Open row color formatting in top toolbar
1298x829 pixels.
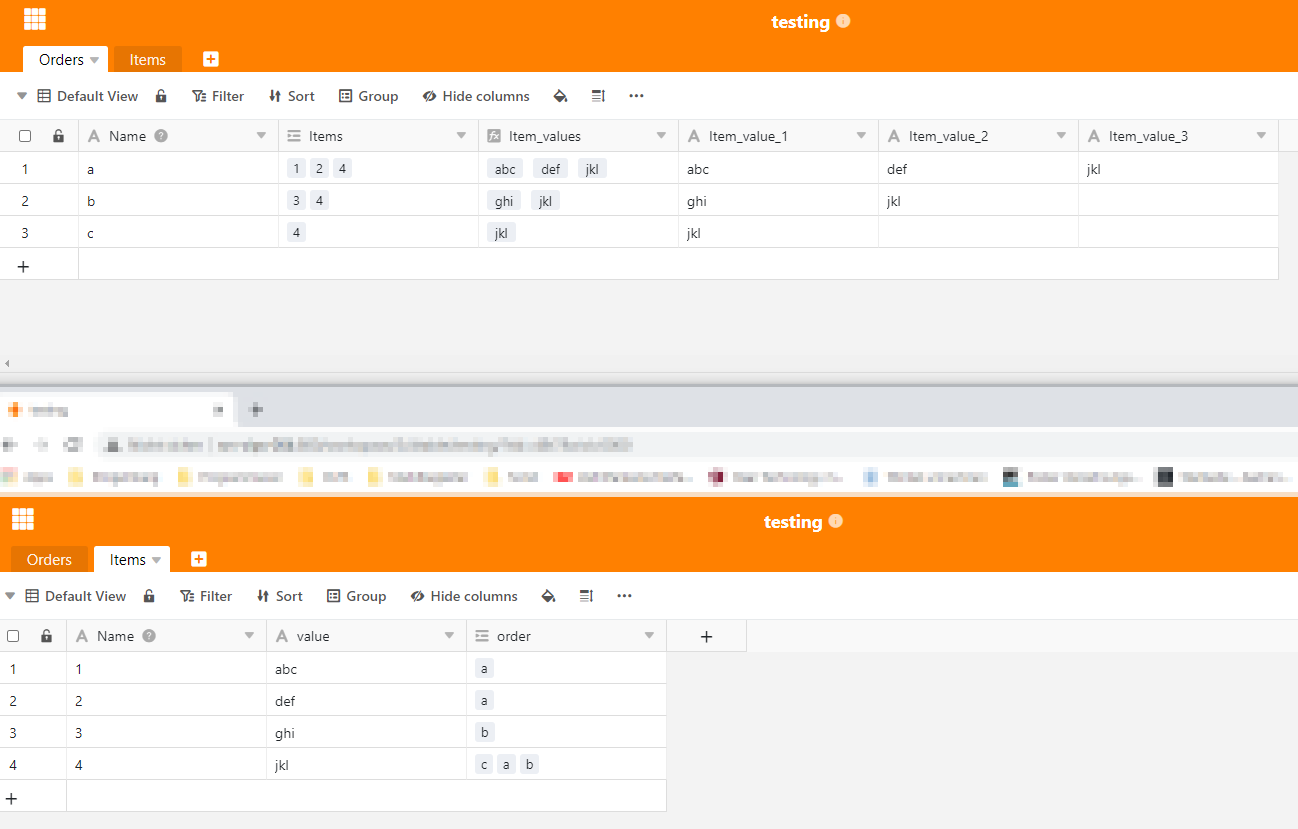pyautogui.click(x=560, y=96)
